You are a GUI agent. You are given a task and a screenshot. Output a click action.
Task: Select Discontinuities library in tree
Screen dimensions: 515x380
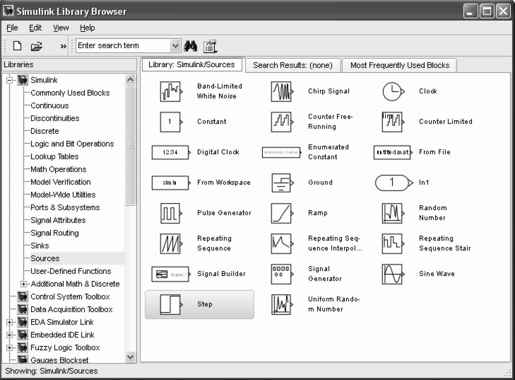click(x=55, y=118)
